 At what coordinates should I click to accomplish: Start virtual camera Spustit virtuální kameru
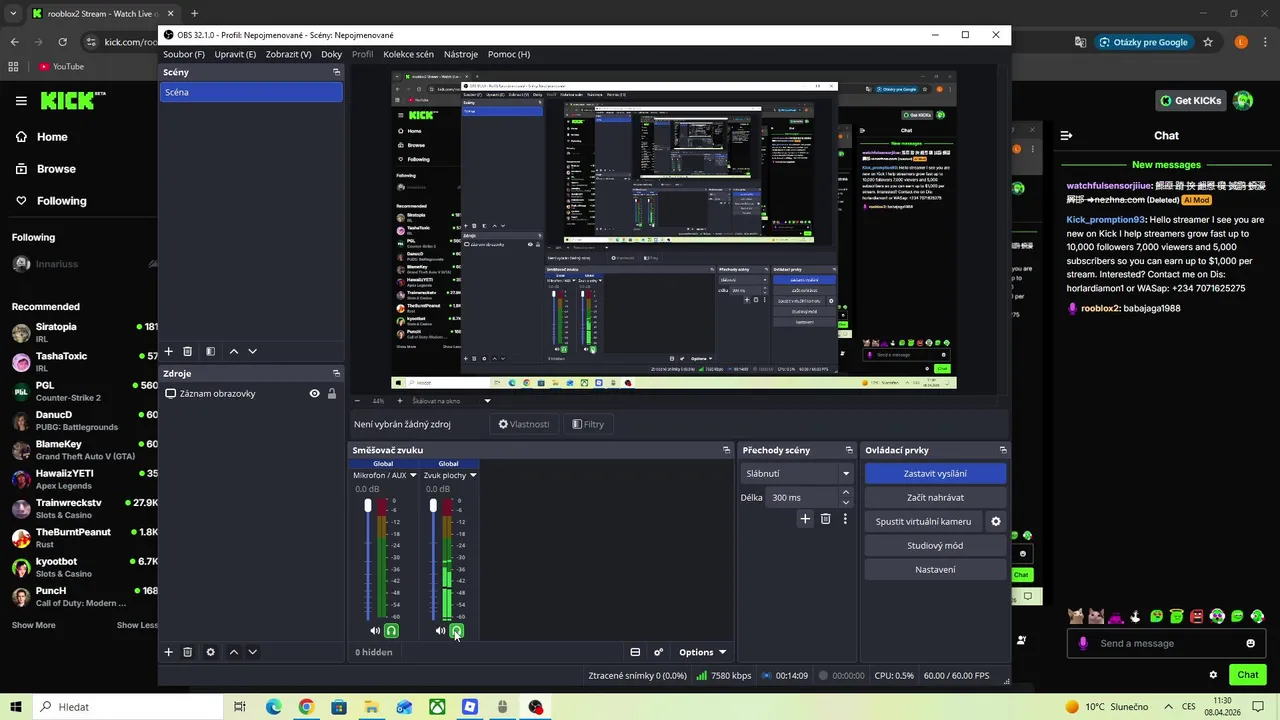[x=923, y=521]
